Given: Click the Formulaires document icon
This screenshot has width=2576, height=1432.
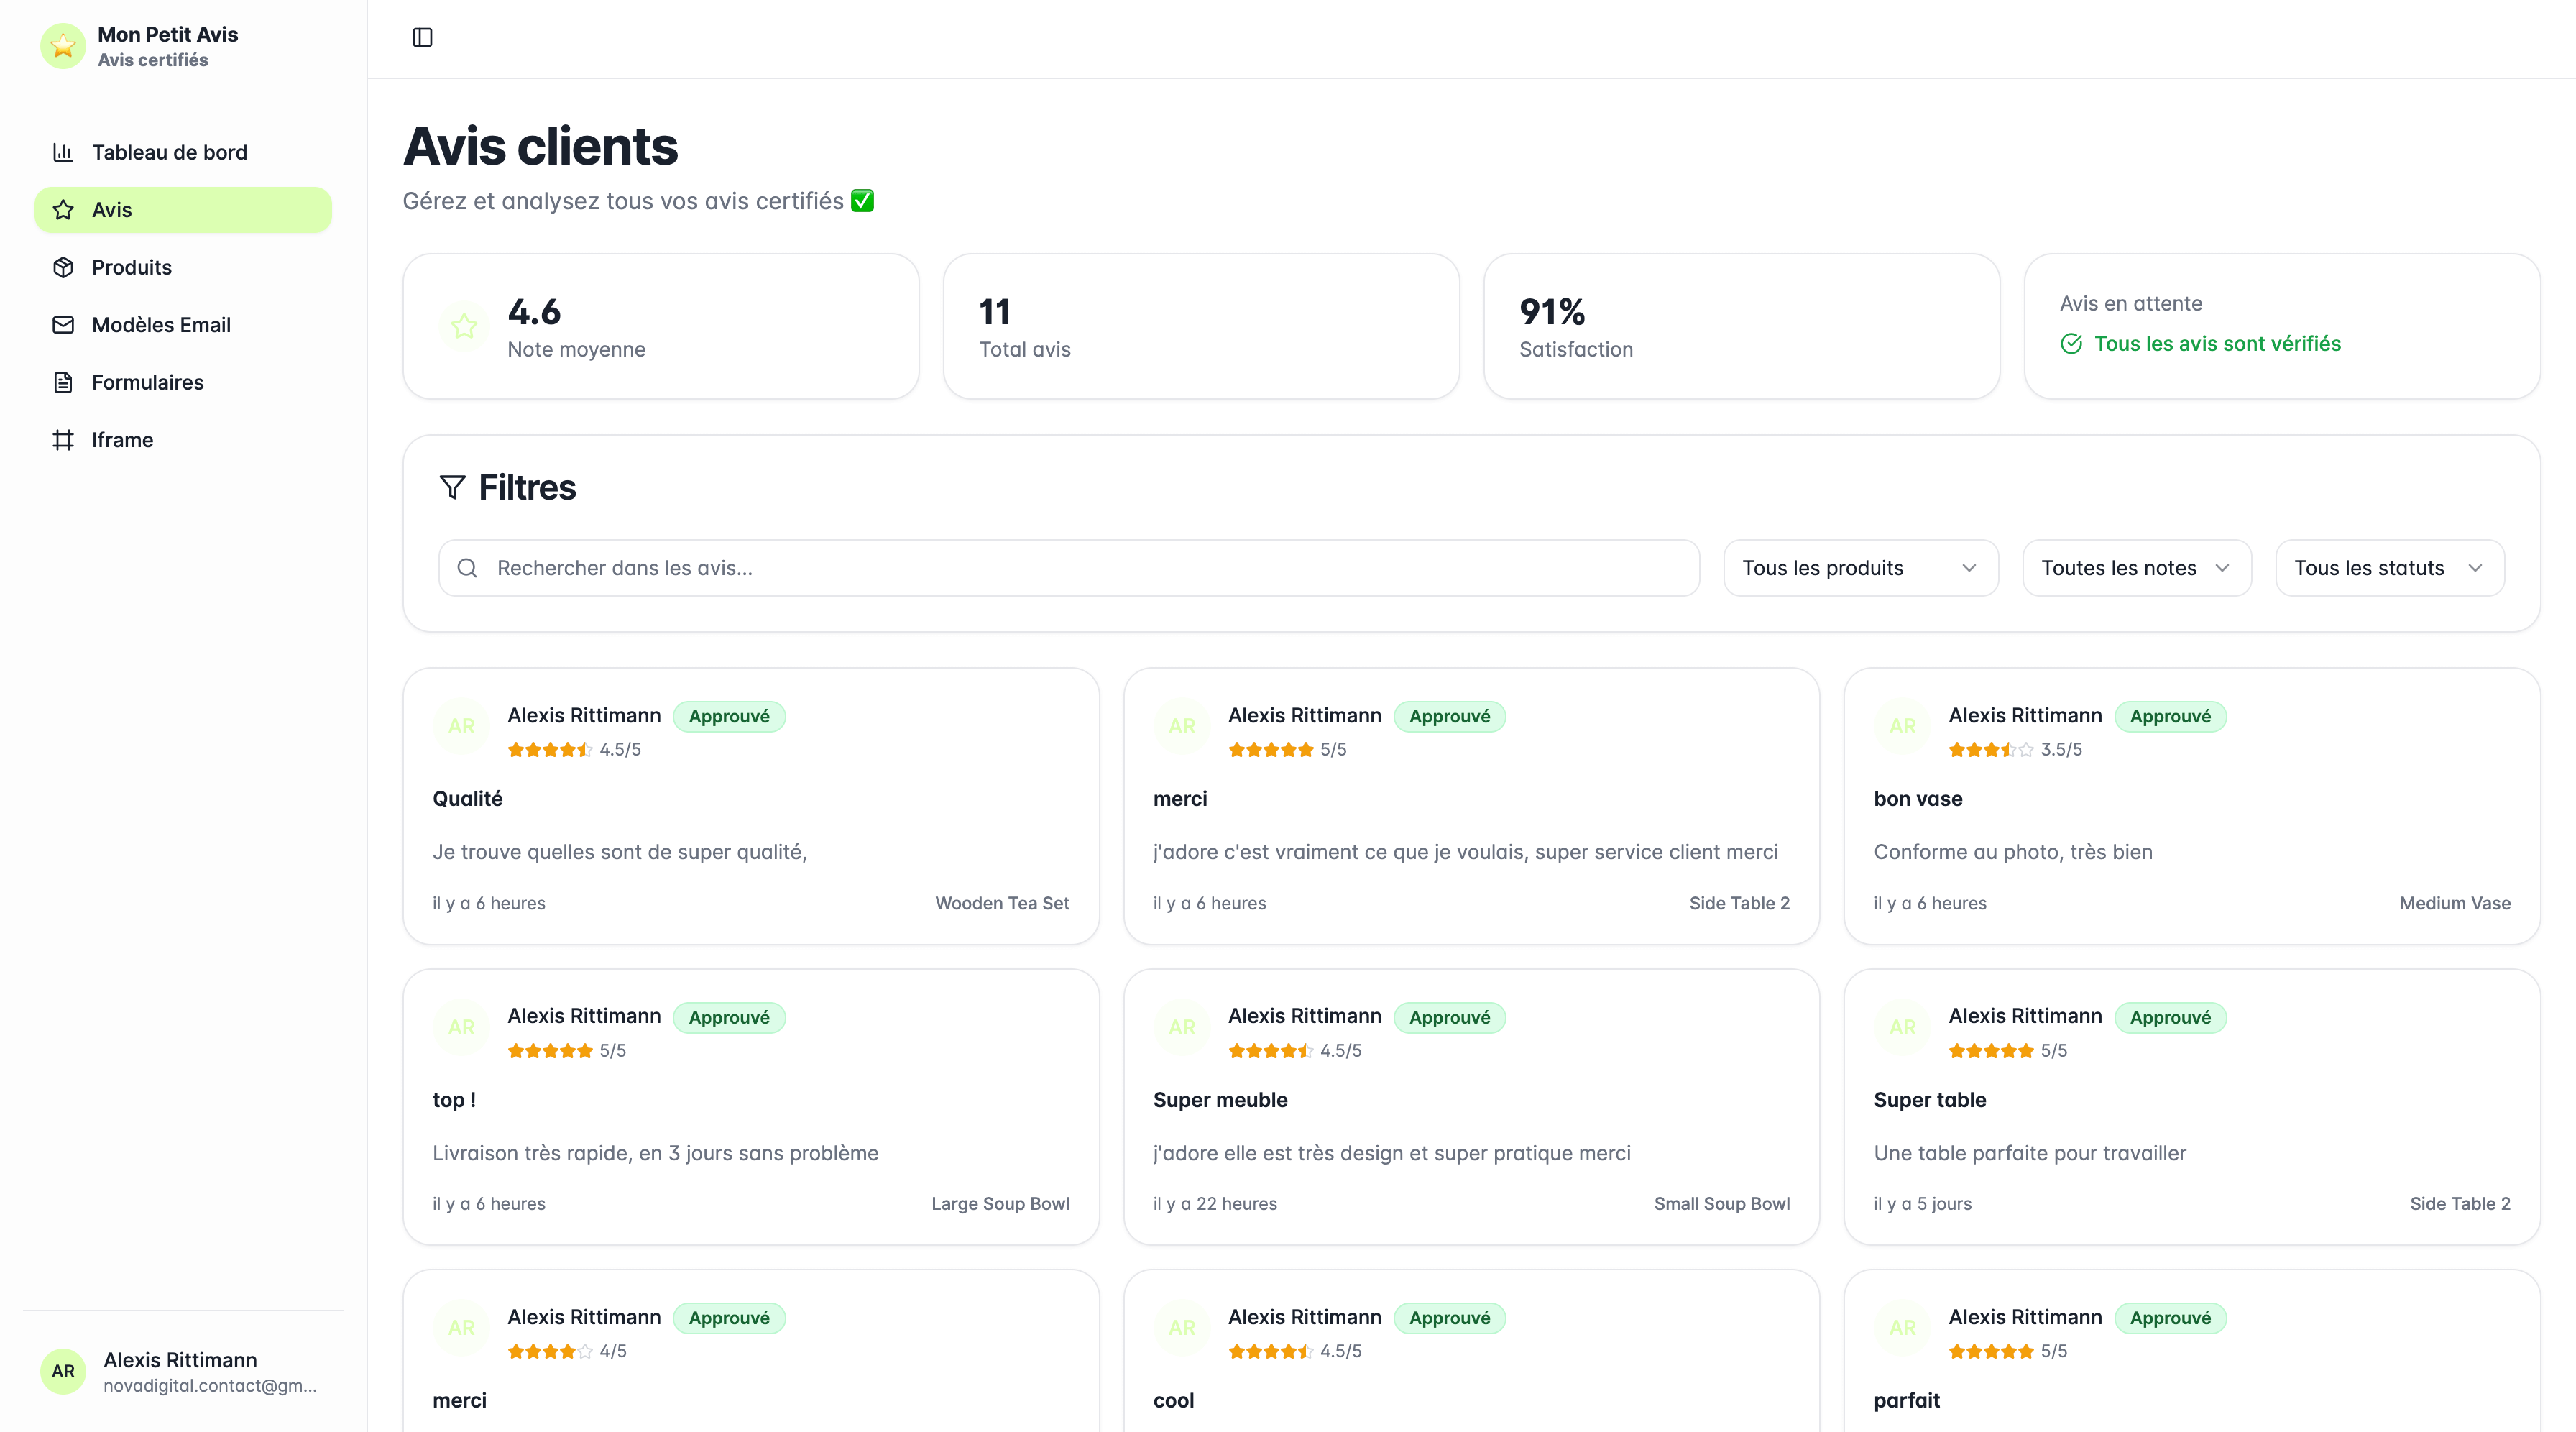Looking at the screenshot, I should [x=63, y=382].
